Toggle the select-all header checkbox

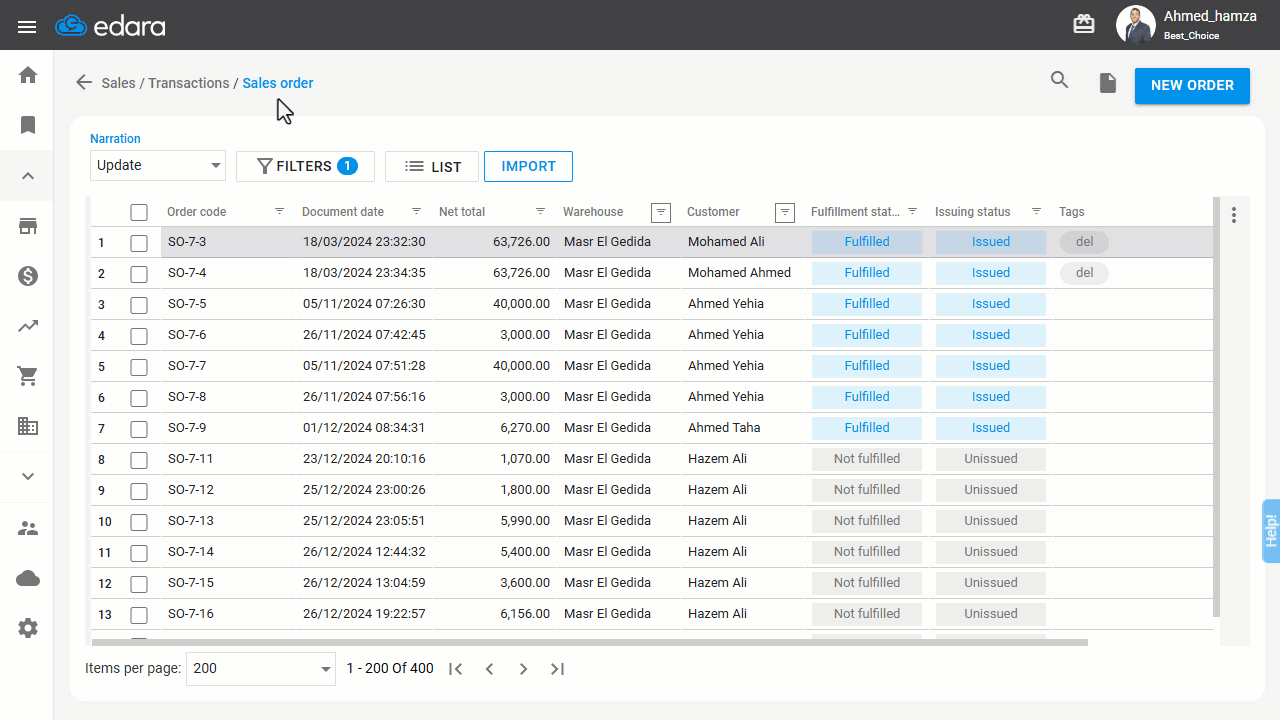click(x=139, y=212)
